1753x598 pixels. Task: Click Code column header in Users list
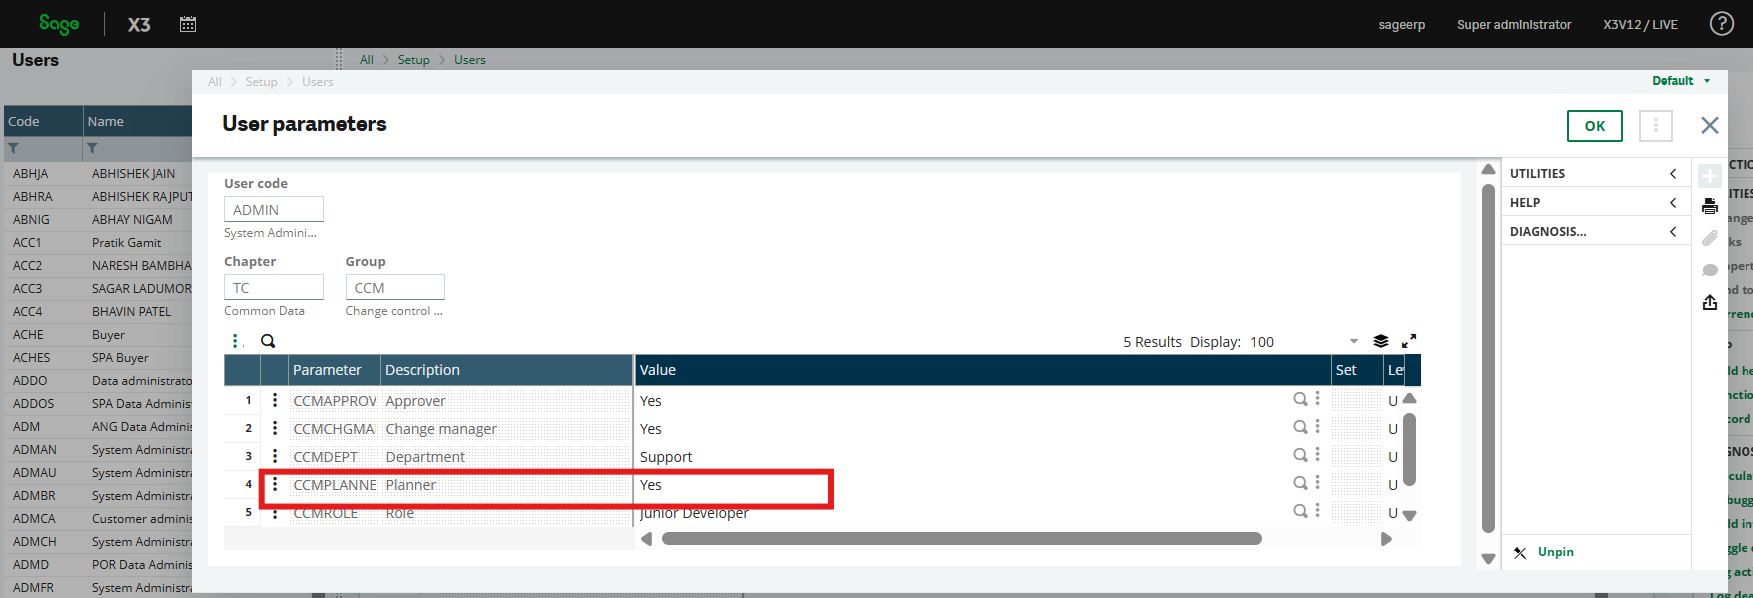[x=43, y=121]
